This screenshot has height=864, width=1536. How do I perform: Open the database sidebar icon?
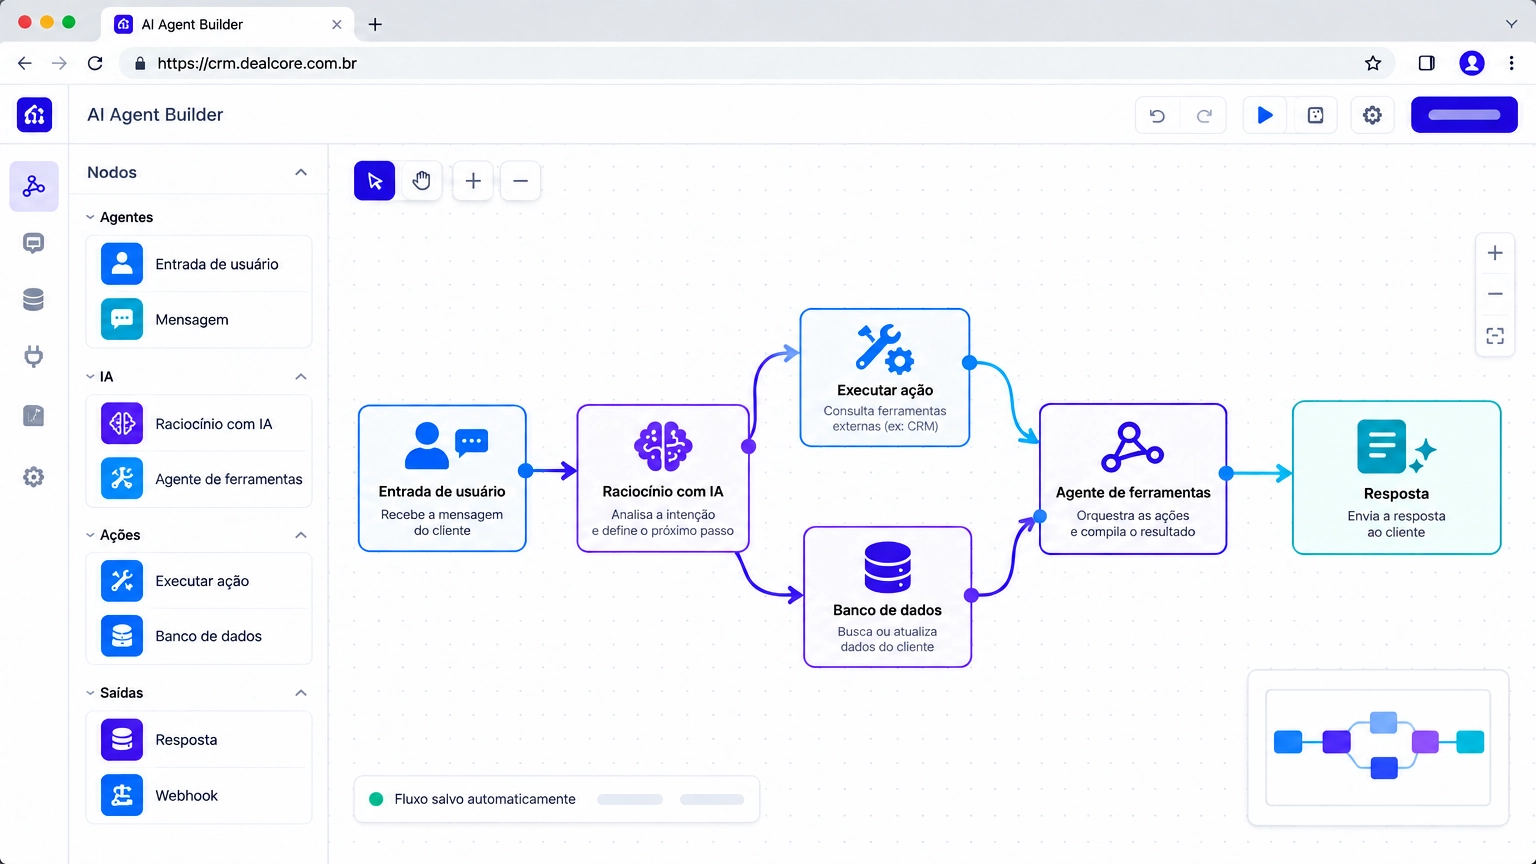34,300
